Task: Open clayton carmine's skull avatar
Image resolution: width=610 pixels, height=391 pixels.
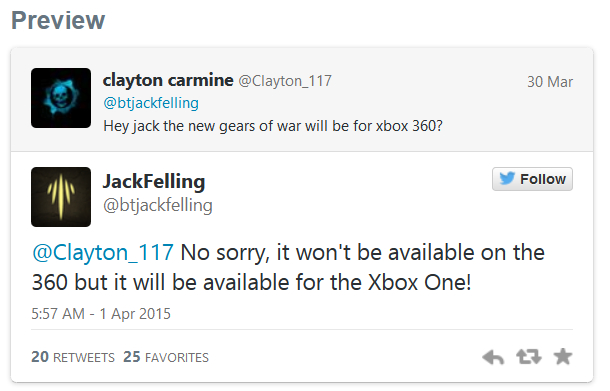Action: tap(61, 98)
